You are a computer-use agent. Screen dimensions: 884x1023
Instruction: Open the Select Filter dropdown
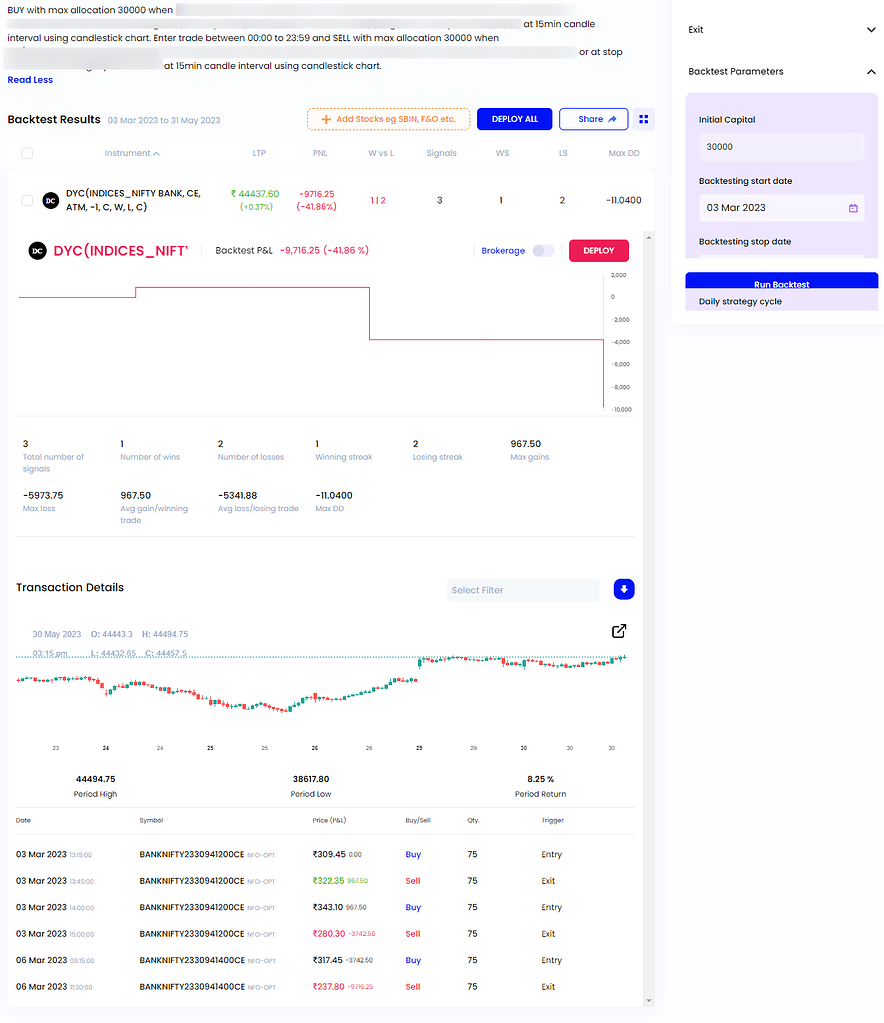click(522, 589)
